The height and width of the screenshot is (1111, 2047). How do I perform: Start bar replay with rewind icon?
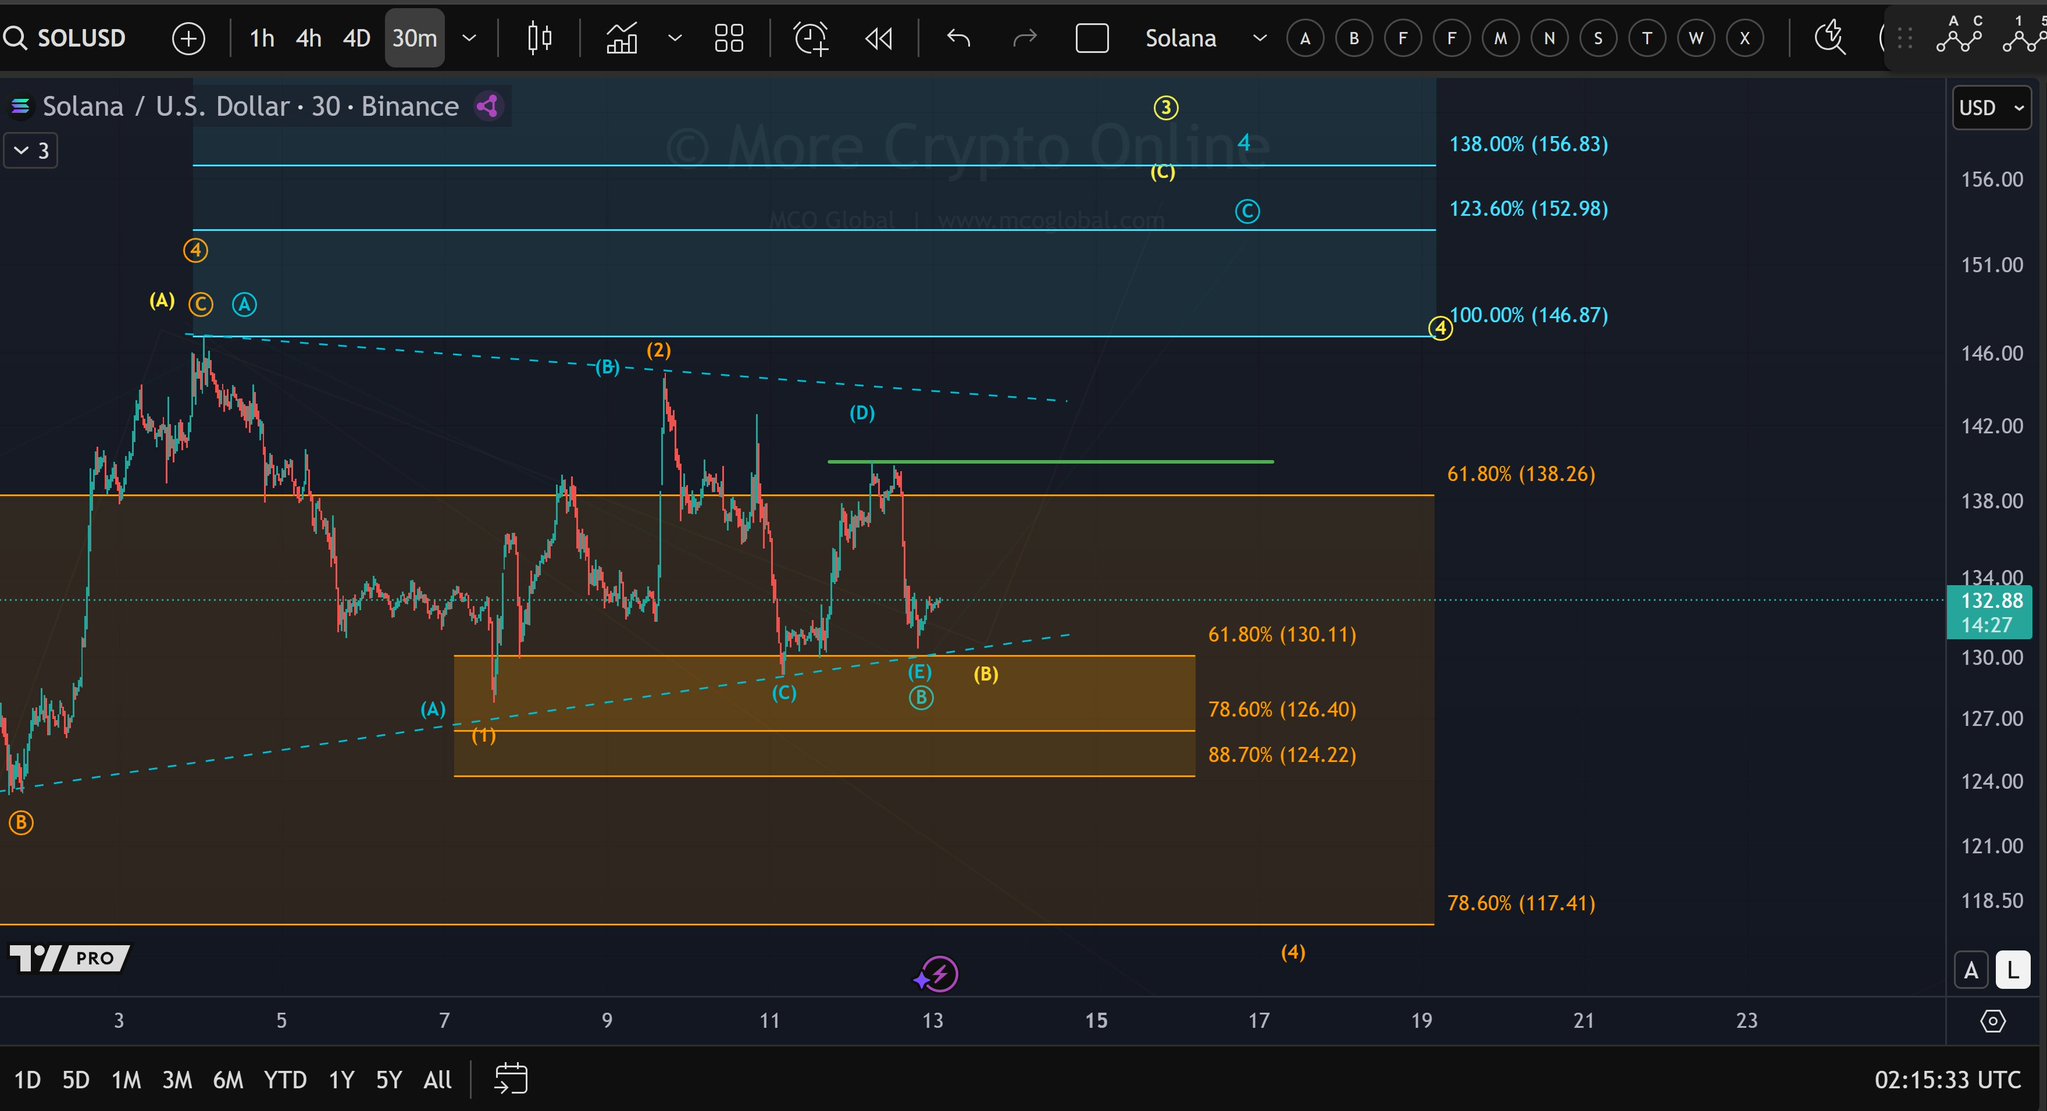click(878, 38)
